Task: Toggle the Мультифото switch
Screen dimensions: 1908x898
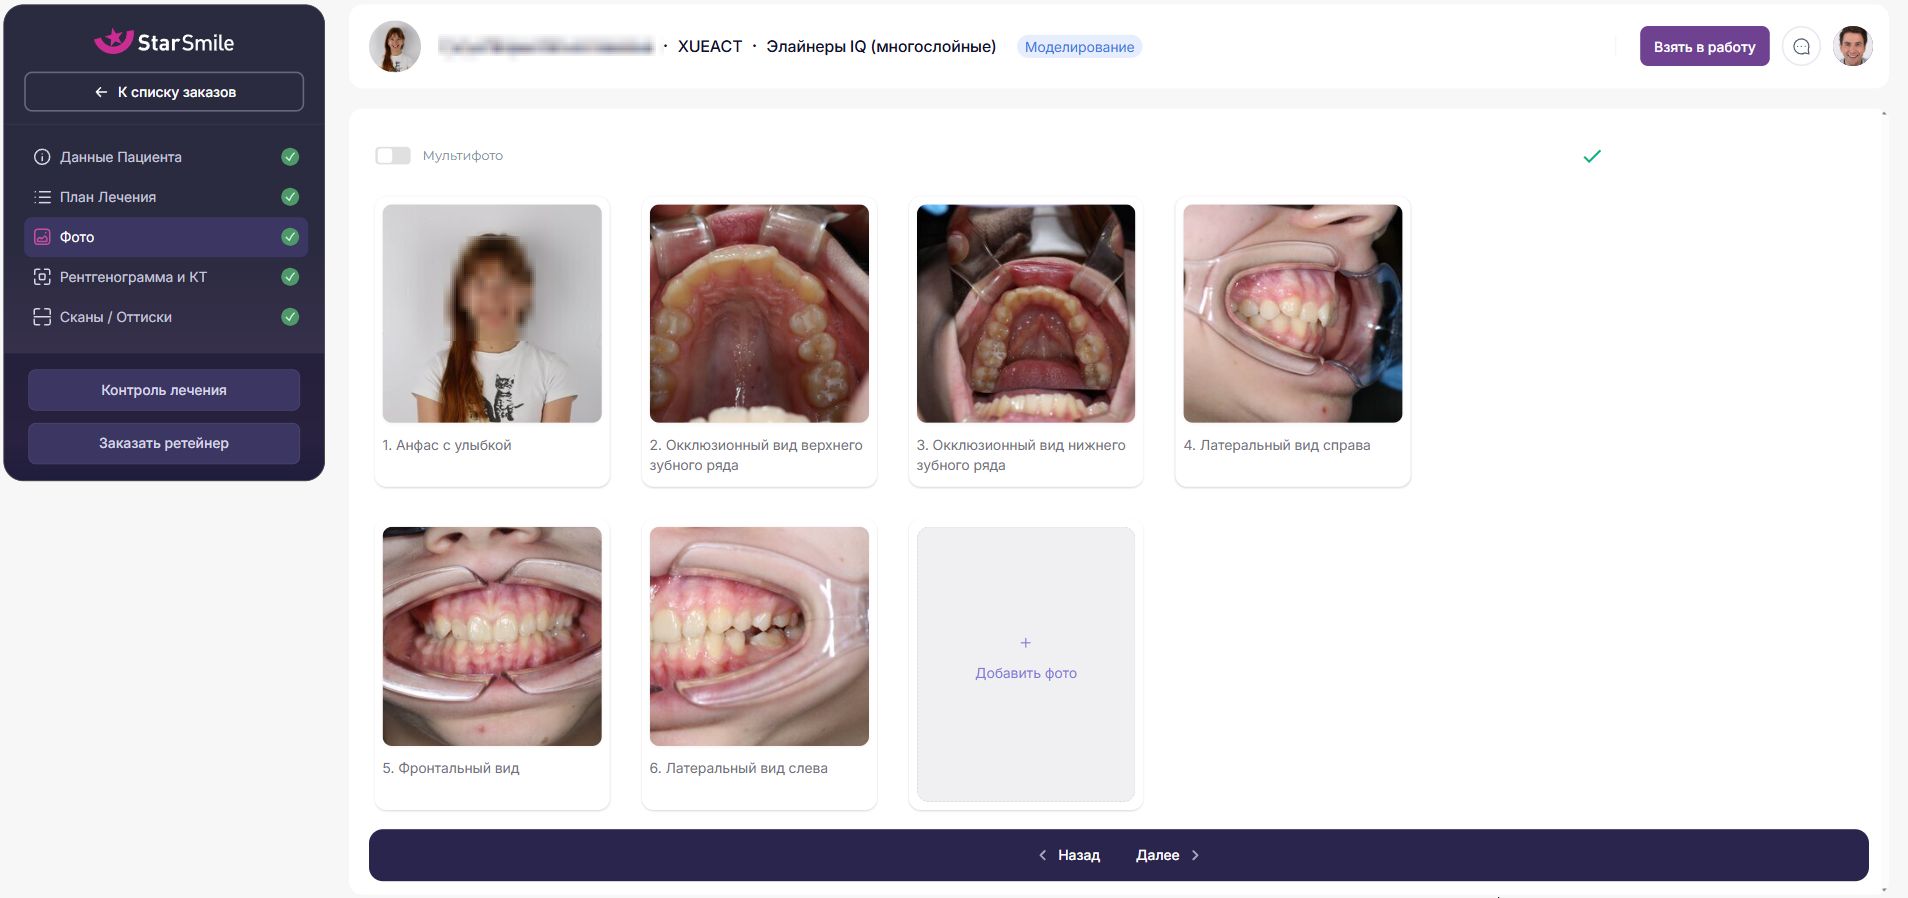Action: coord(393,156)
